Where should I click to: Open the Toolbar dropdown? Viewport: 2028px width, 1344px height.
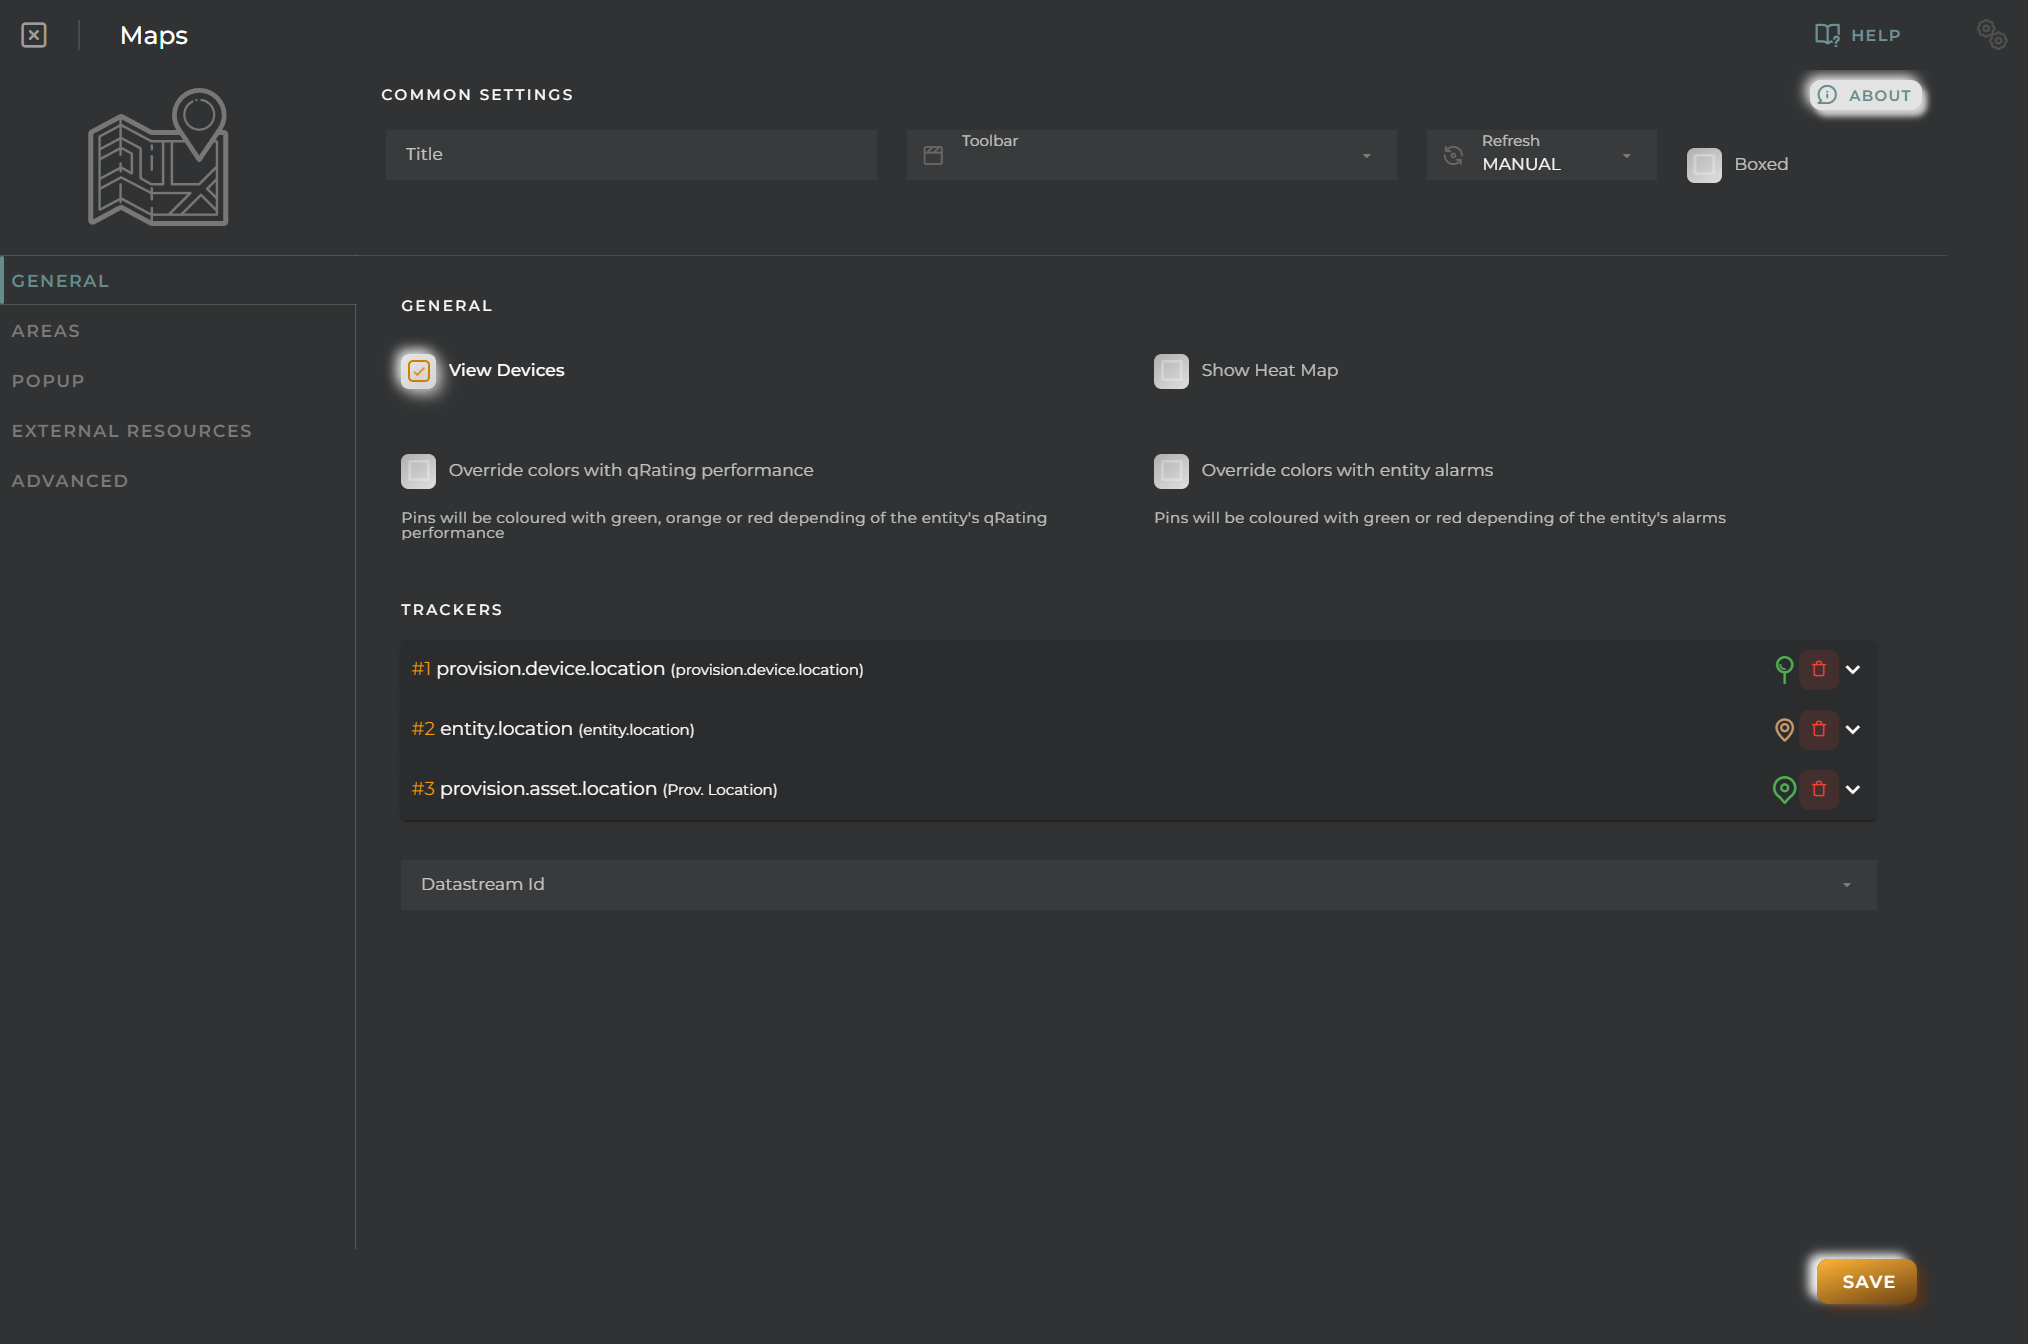click(1151, 155)
